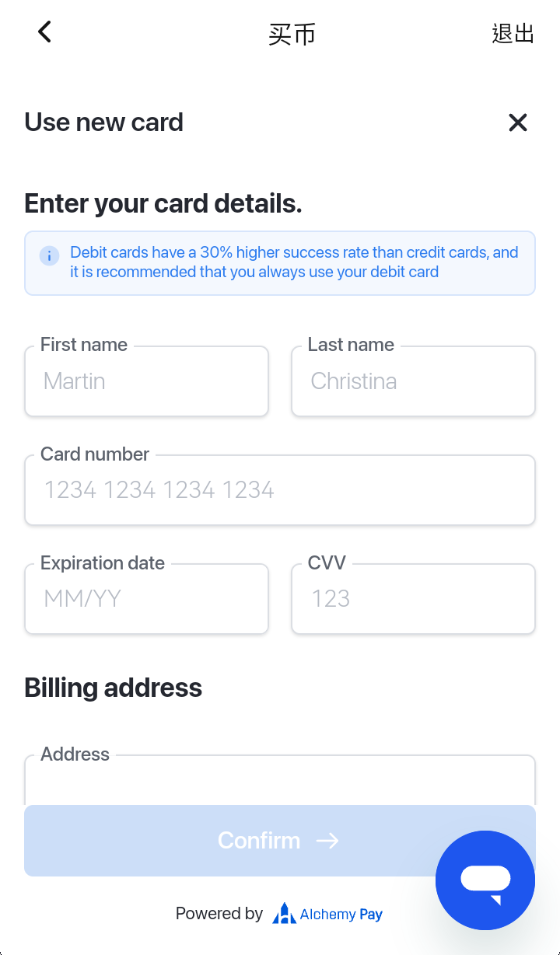Click the Enter your card details heading
560x955 pixels.
click(163, 203)
